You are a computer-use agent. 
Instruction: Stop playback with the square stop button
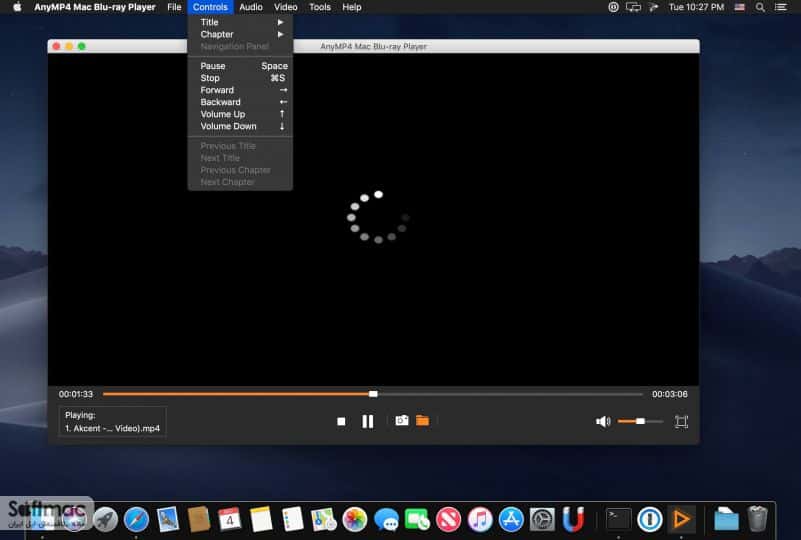341,421
